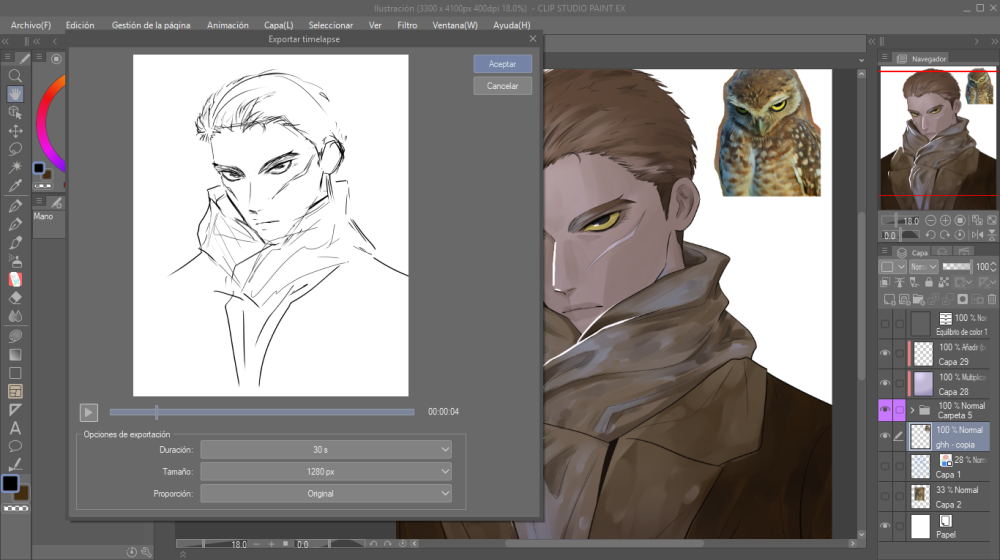
Task: Open the Filtro menu
Action: 407,25
